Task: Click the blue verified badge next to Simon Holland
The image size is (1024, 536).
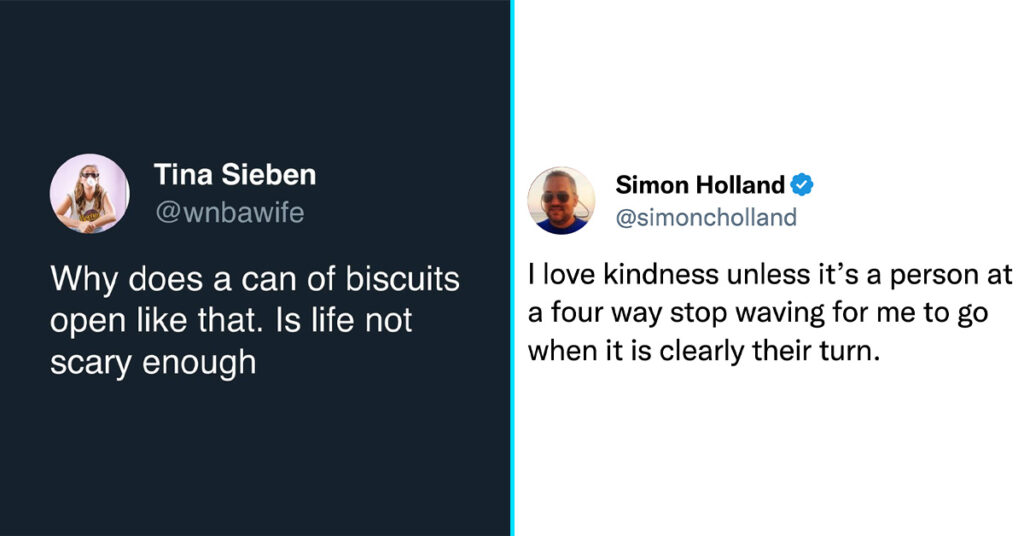Action: [802, 185]
